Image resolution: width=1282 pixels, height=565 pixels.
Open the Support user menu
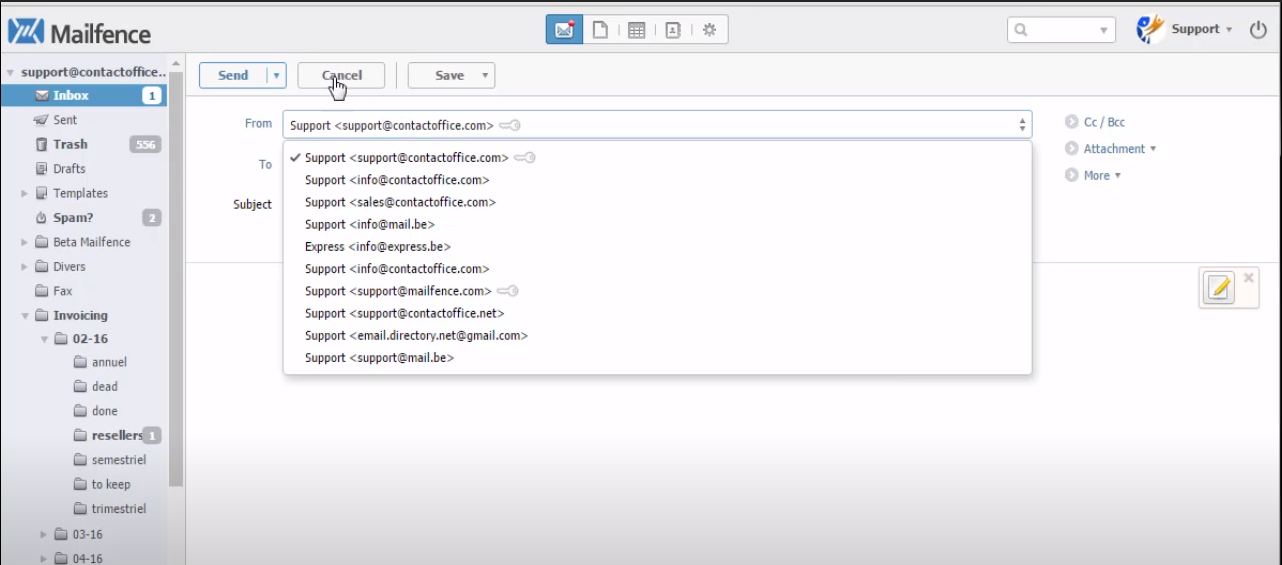tap(1201, 29)
